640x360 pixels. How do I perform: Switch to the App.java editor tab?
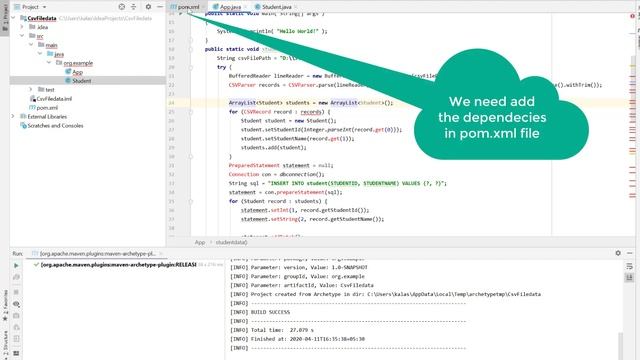click(x=230, y=7)
